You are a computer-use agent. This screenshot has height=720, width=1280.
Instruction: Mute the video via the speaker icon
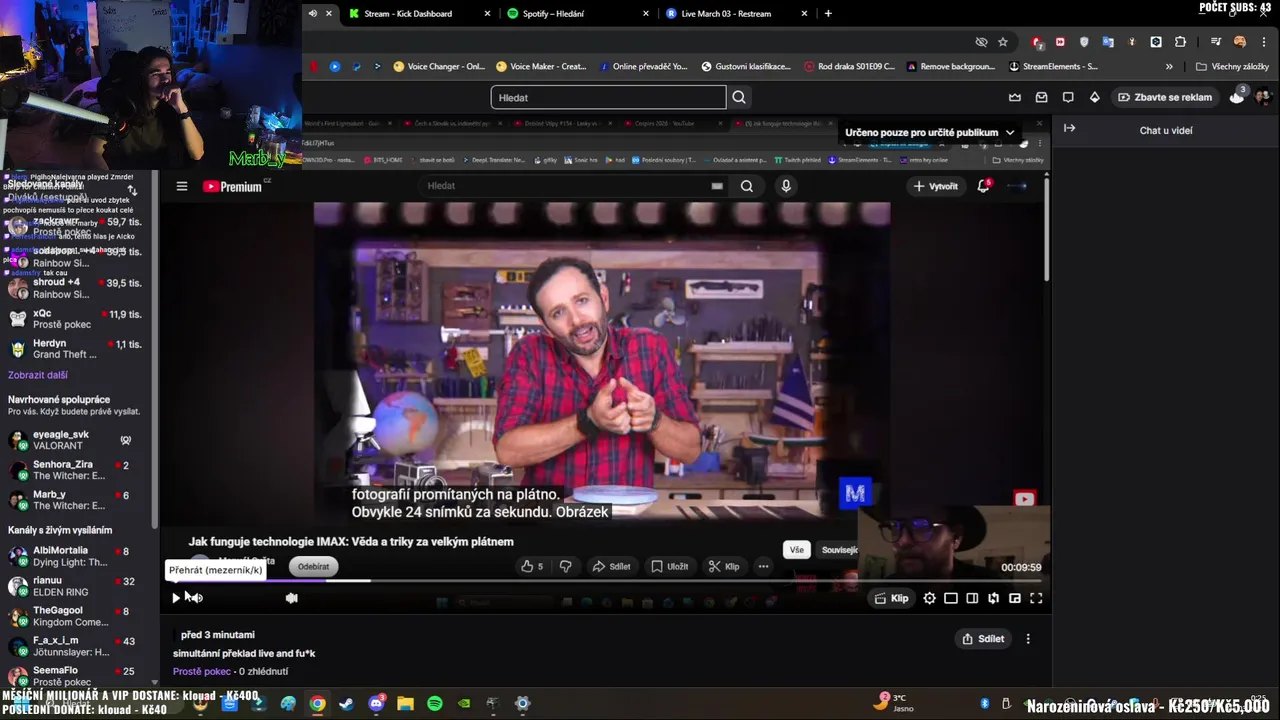pyautogui.click(x=196, y=598)
